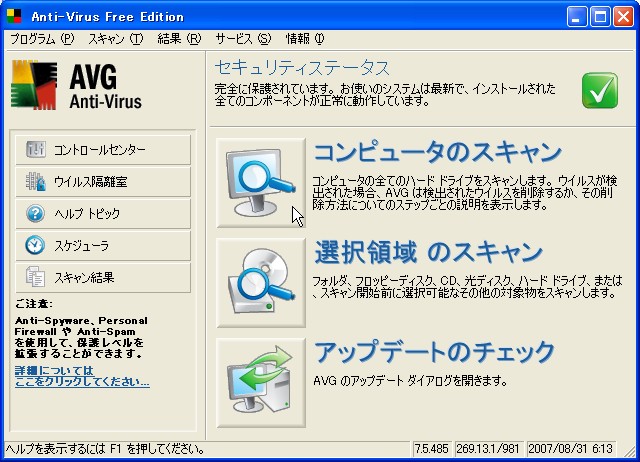Click the スキャン結果 documents icon
Image resolution: width=640 pixels, height=462 pixels.
click(36, 277)
